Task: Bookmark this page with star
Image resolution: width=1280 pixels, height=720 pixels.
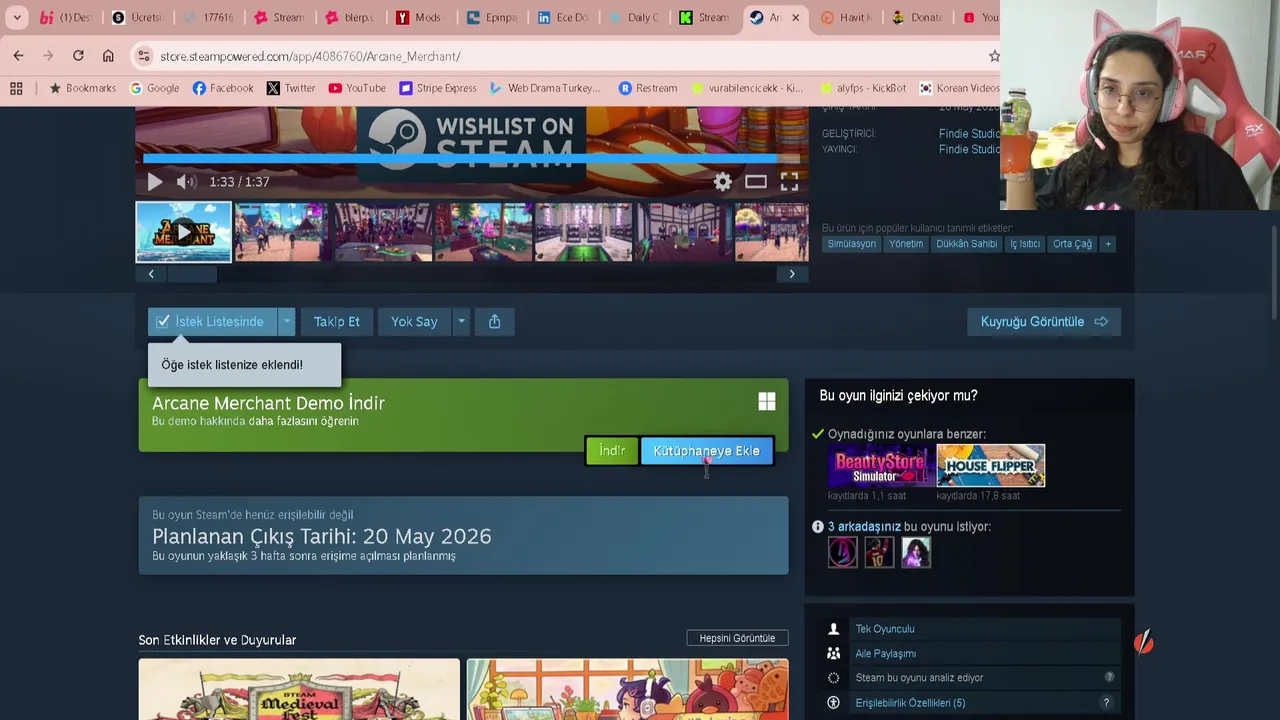Action: [994, 56]
